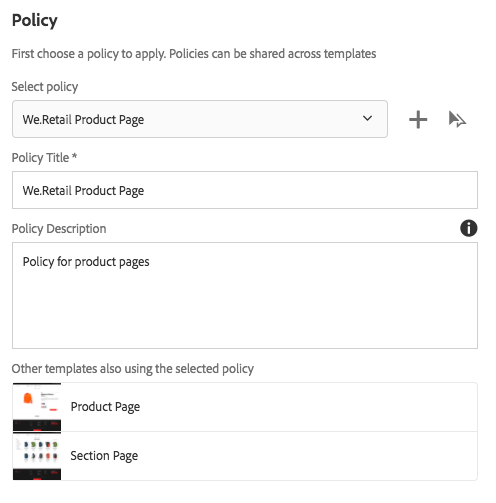
Task: Click 'Other templates also using' label
Action: click(x=133, y=369)
